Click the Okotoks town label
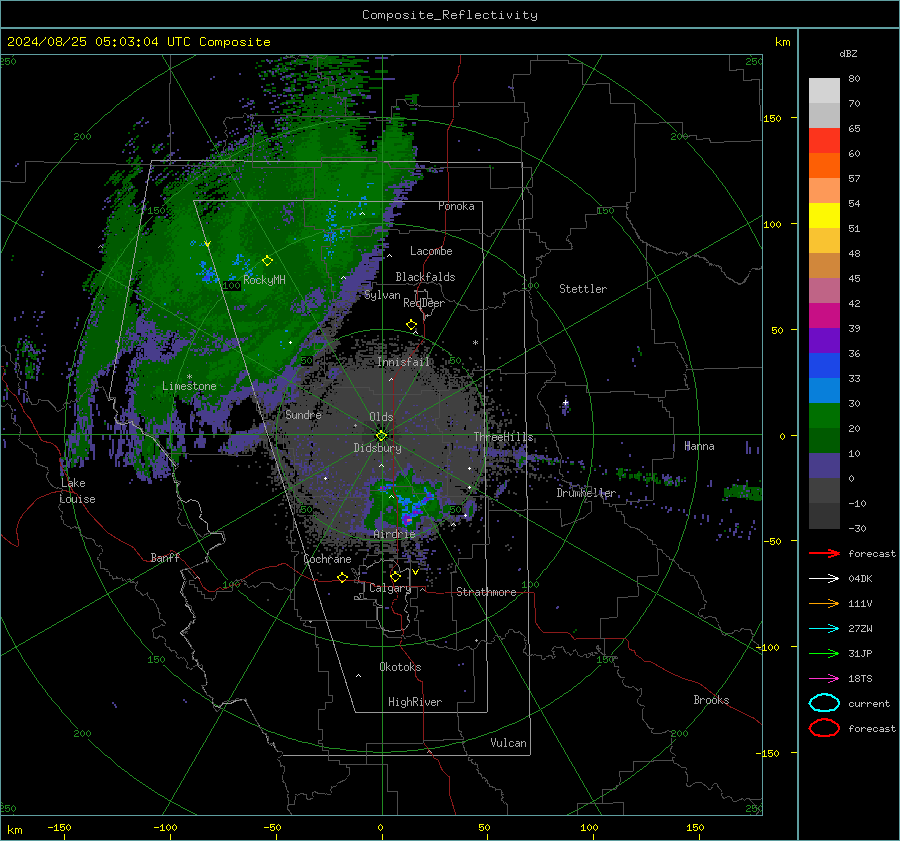This screenshot has width=900, height=841. pyautogui.click(x=400, y=667)
